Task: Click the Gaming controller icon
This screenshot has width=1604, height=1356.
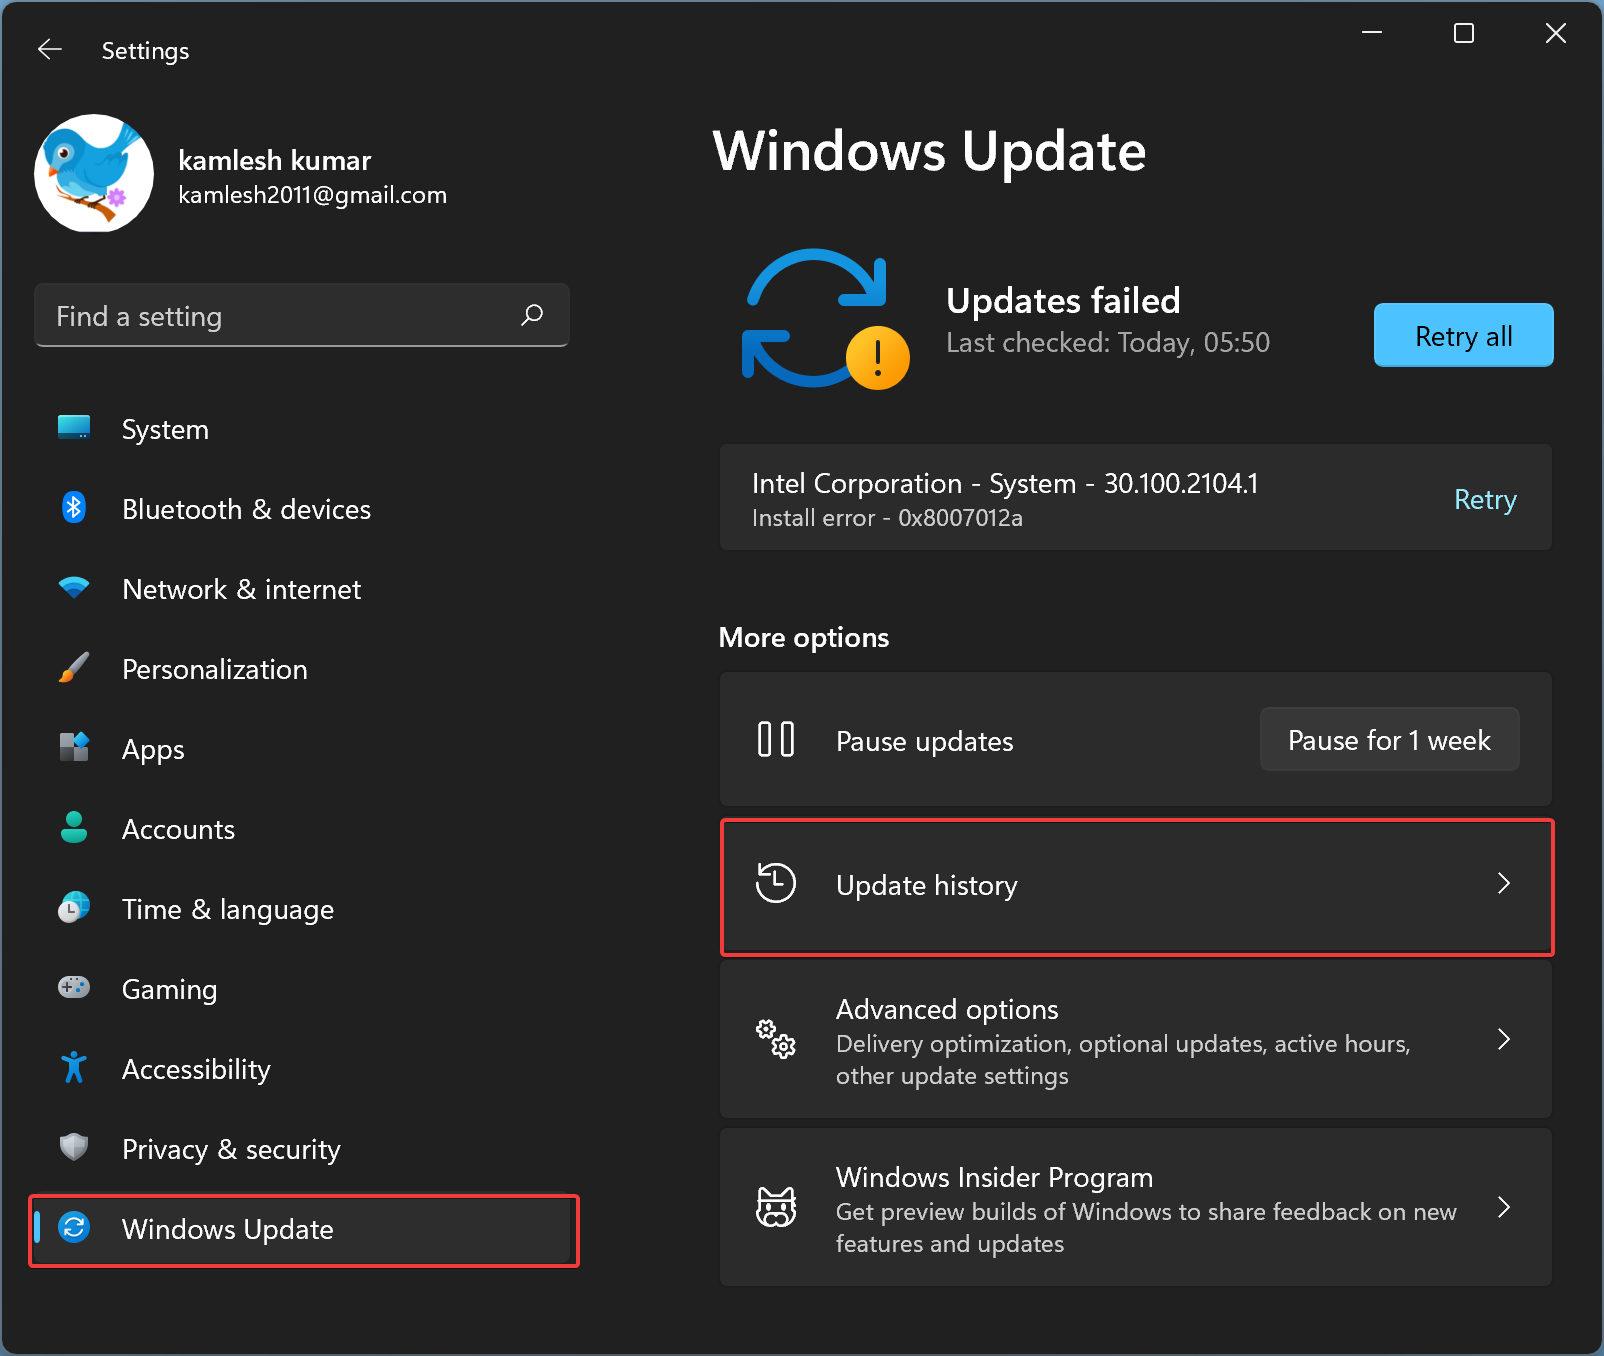Action: click(x=74, y=988)
